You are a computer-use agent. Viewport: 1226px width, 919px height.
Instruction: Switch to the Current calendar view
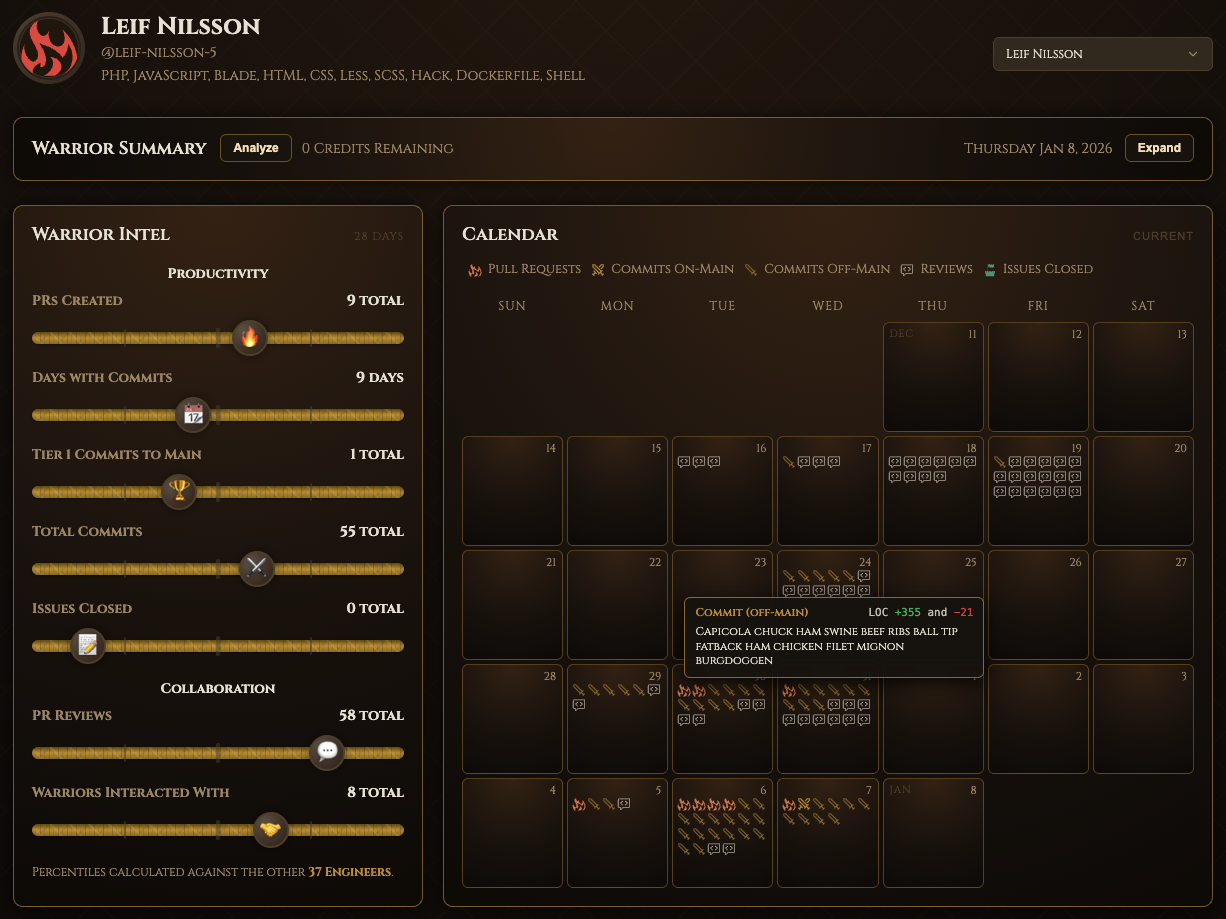pos(1163,236)
